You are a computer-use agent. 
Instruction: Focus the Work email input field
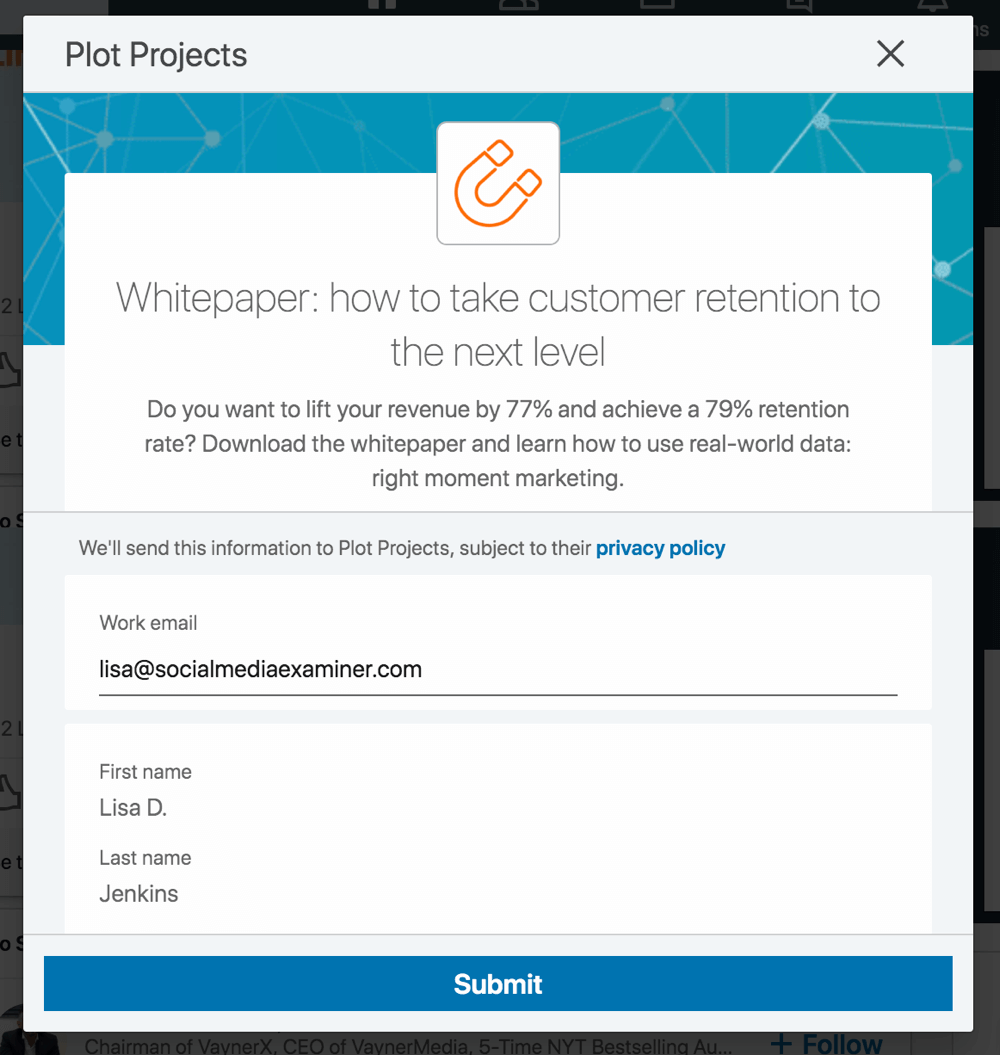(498, 670)
